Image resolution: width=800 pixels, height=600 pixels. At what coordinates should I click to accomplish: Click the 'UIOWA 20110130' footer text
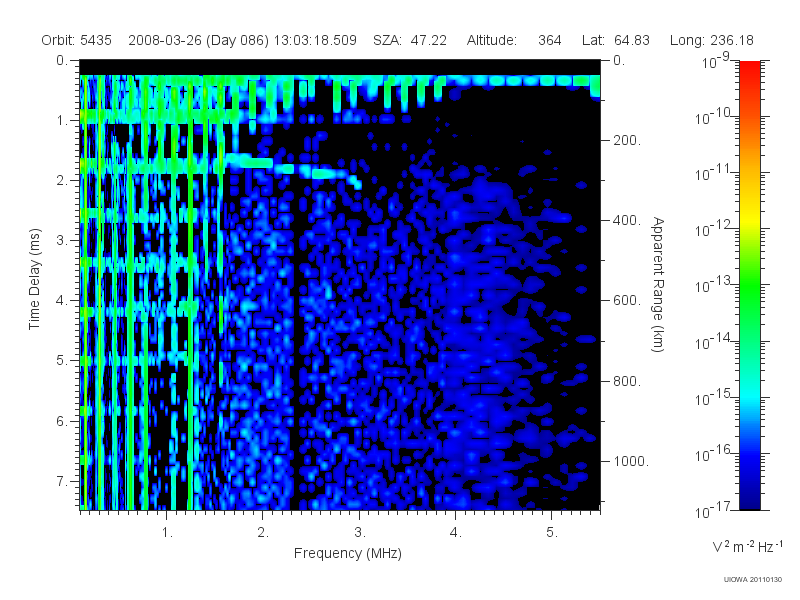coord(753,580)
